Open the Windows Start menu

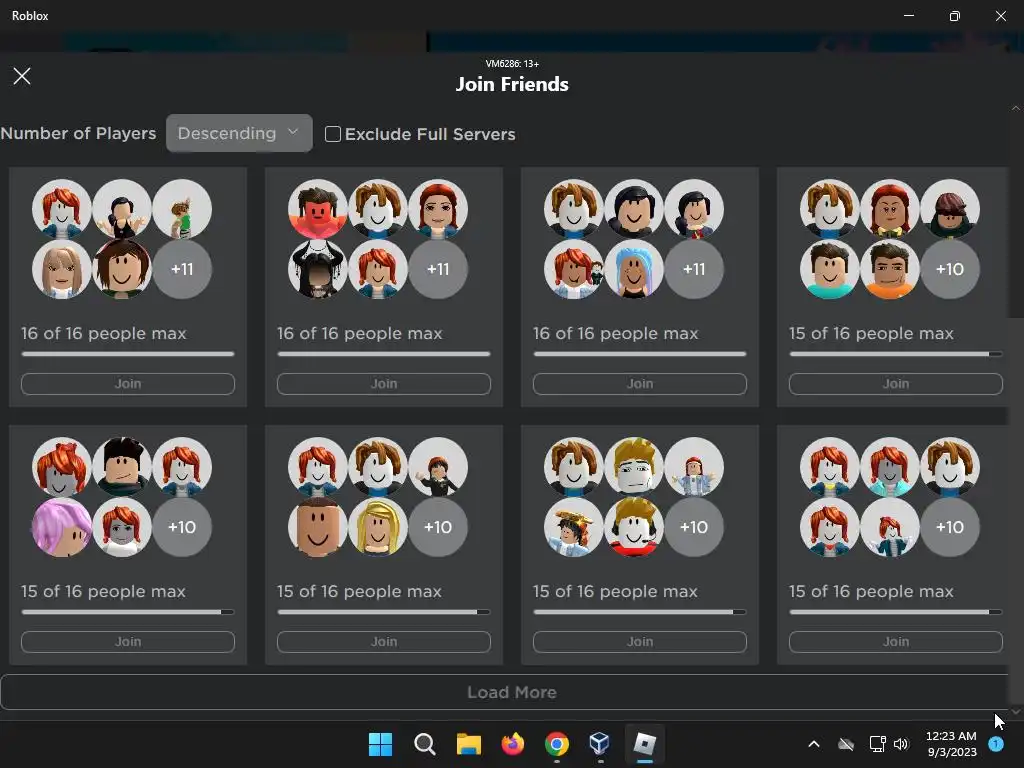tap(380, 744)
